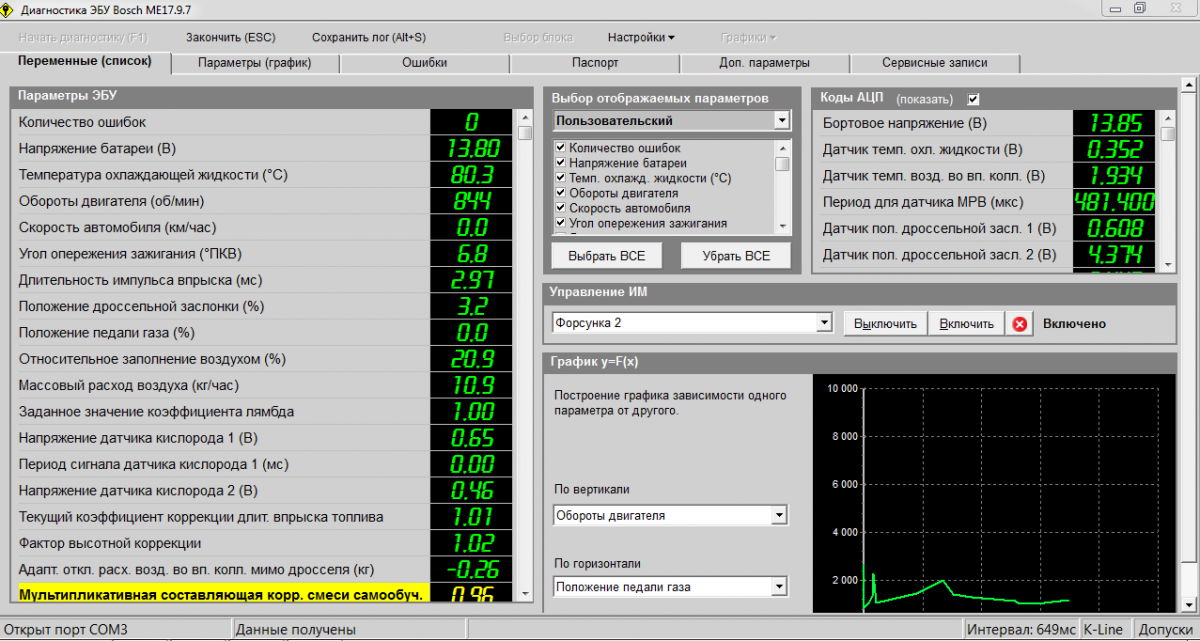
Task: Open the Ошибки tab
Action: pos(425,63)
